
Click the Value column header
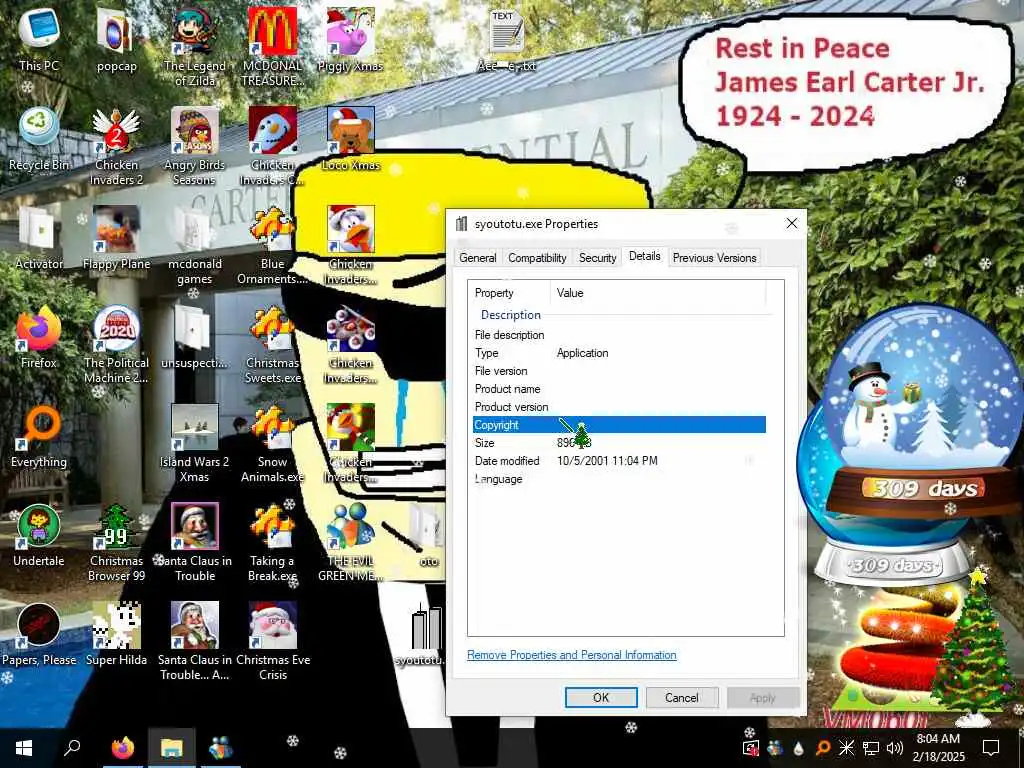click(659, 293)
